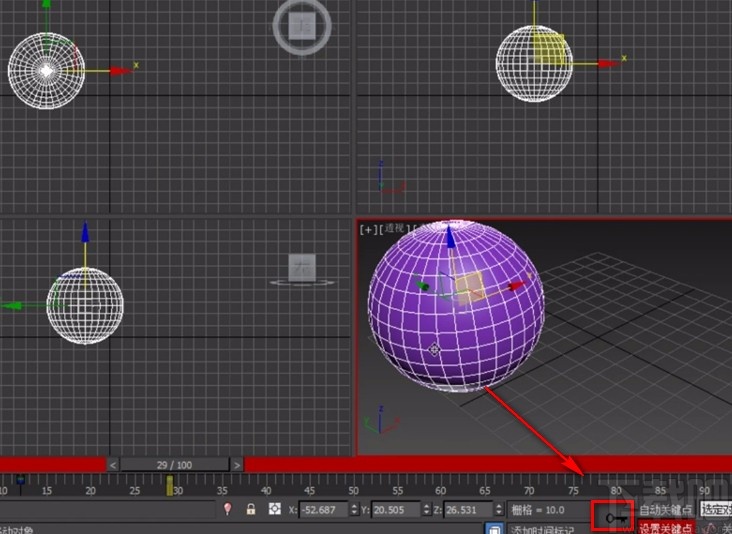Toggle absolute/offset transform type-in mode icon
This screenshot has height=534, width=732.
tap(274, 508)
